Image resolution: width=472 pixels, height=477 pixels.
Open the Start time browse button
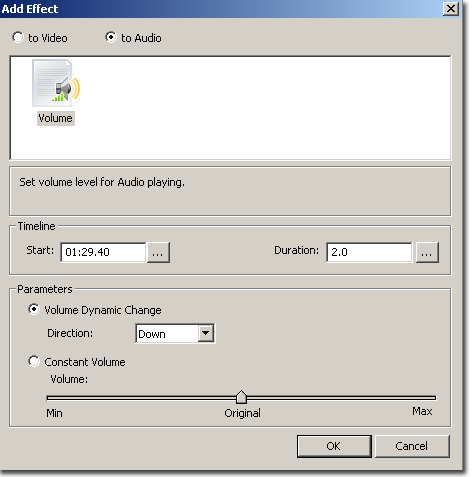(x=158, y=253)
